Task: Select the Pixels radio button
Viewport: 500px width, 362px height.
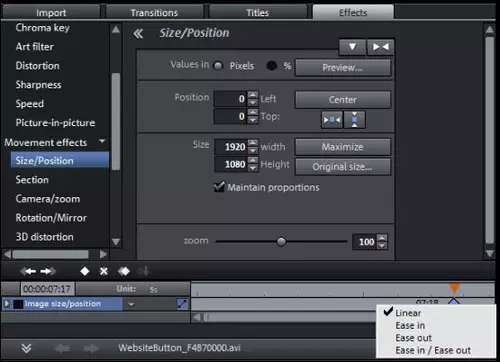Action: pyautogui.click(x=218, y=66)
